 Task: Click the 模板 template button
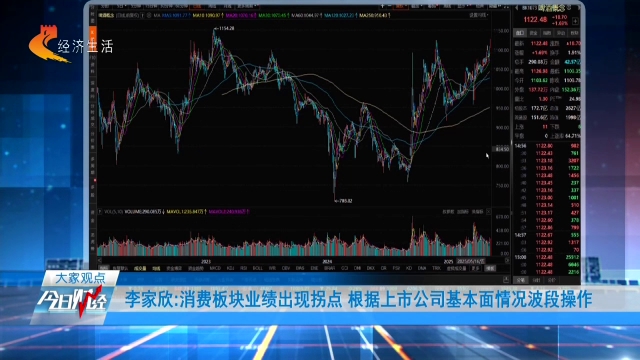coord(490,268)
